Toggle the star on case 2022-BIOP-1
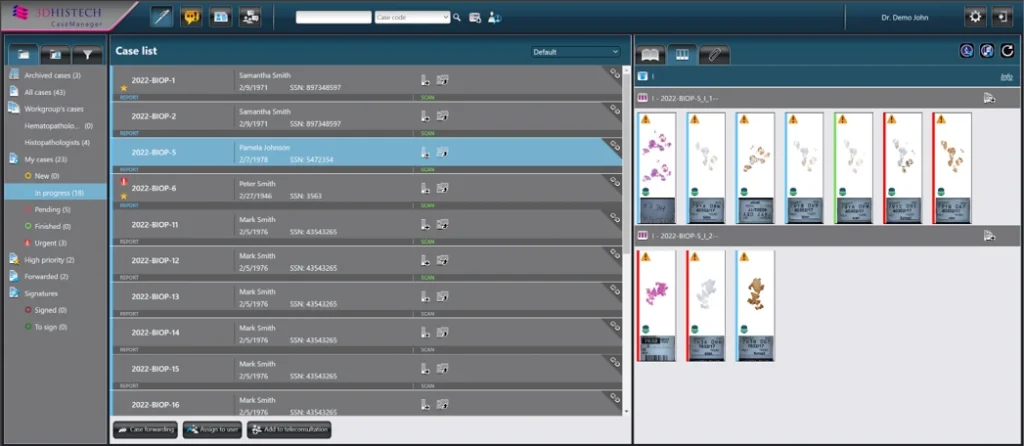This screenshot has height=446, width=1024. tap(123, 88)
